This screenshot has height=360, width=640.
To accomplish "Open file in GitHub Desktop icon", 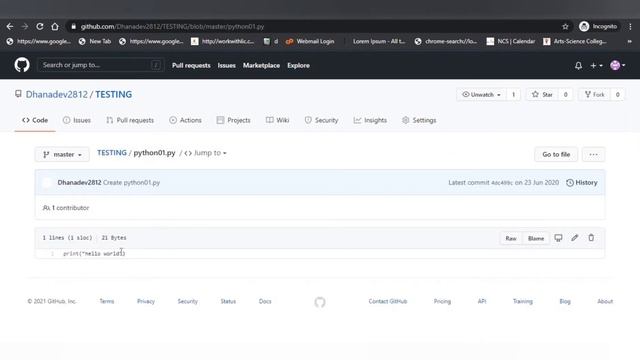I will [x=558, y=238].
